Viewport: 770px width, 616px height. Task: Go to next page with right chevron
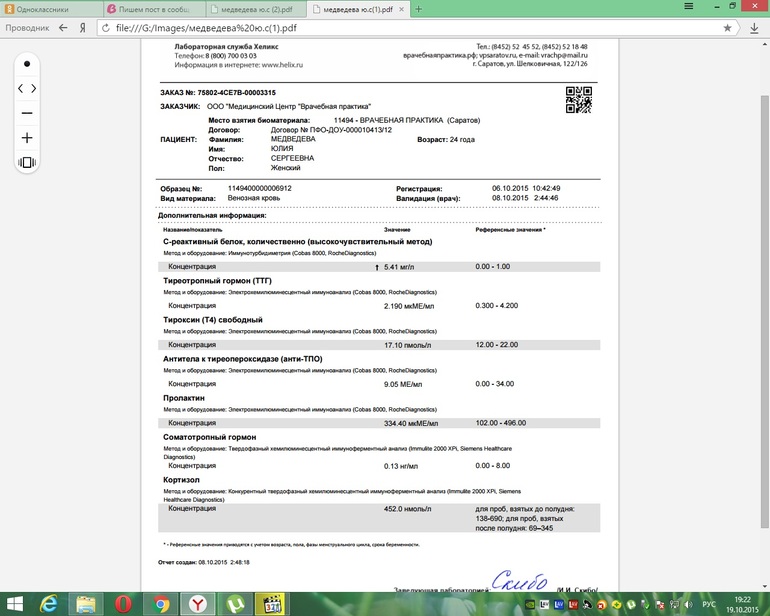(34, 88)
